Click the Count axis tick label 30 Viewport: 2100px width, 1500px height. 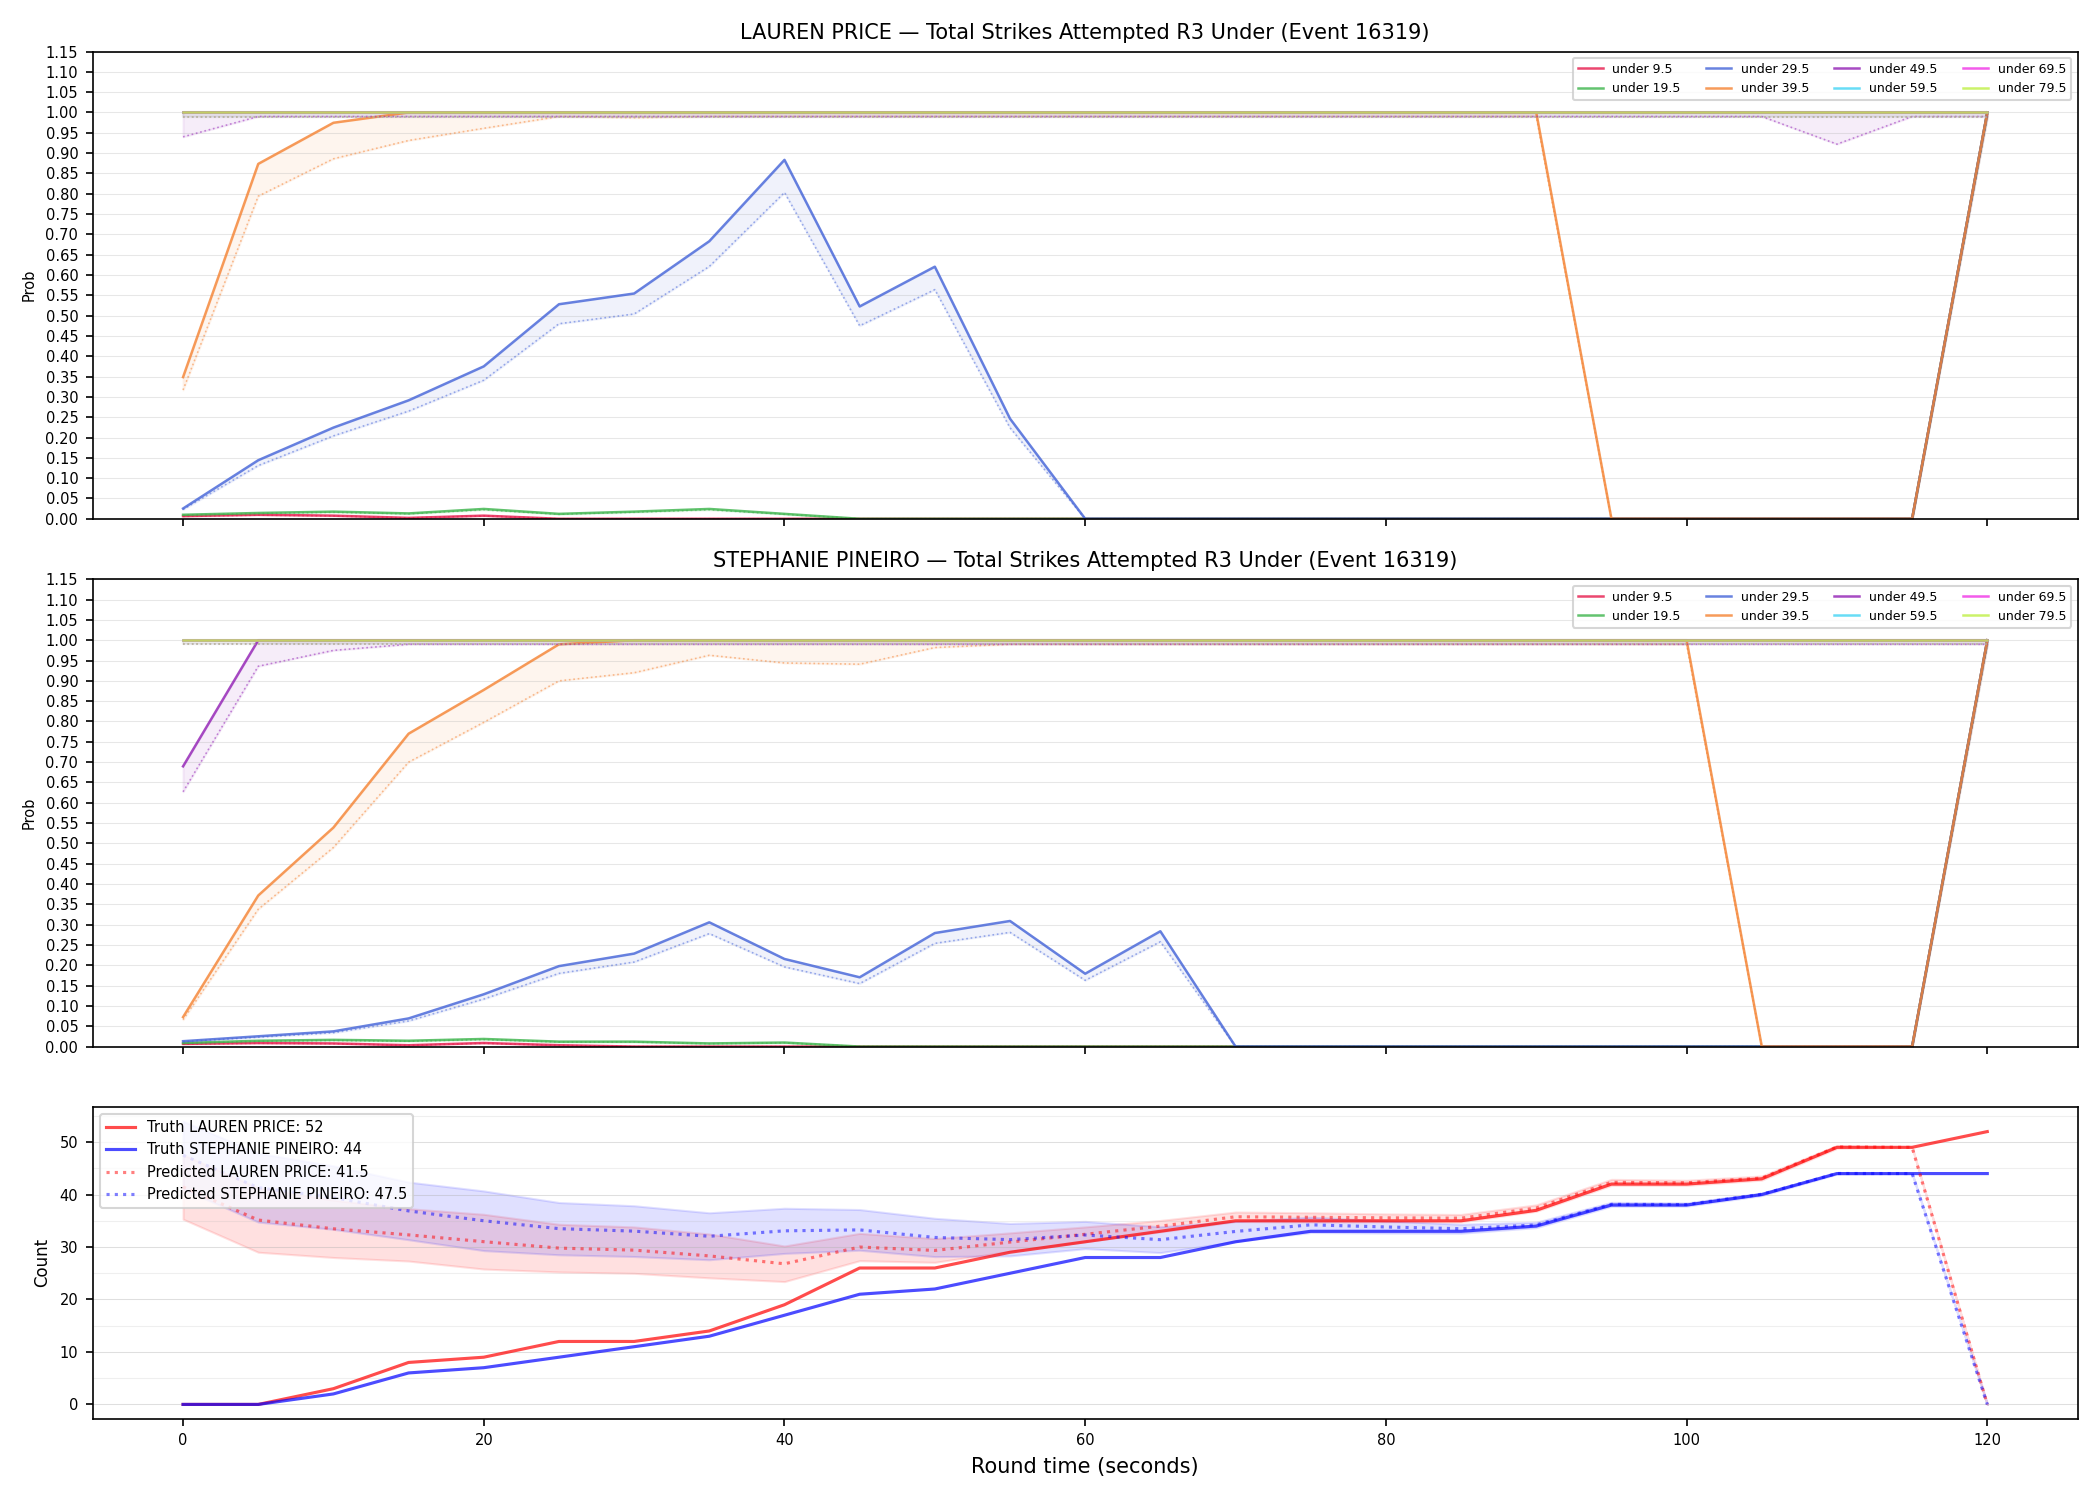69,1247
